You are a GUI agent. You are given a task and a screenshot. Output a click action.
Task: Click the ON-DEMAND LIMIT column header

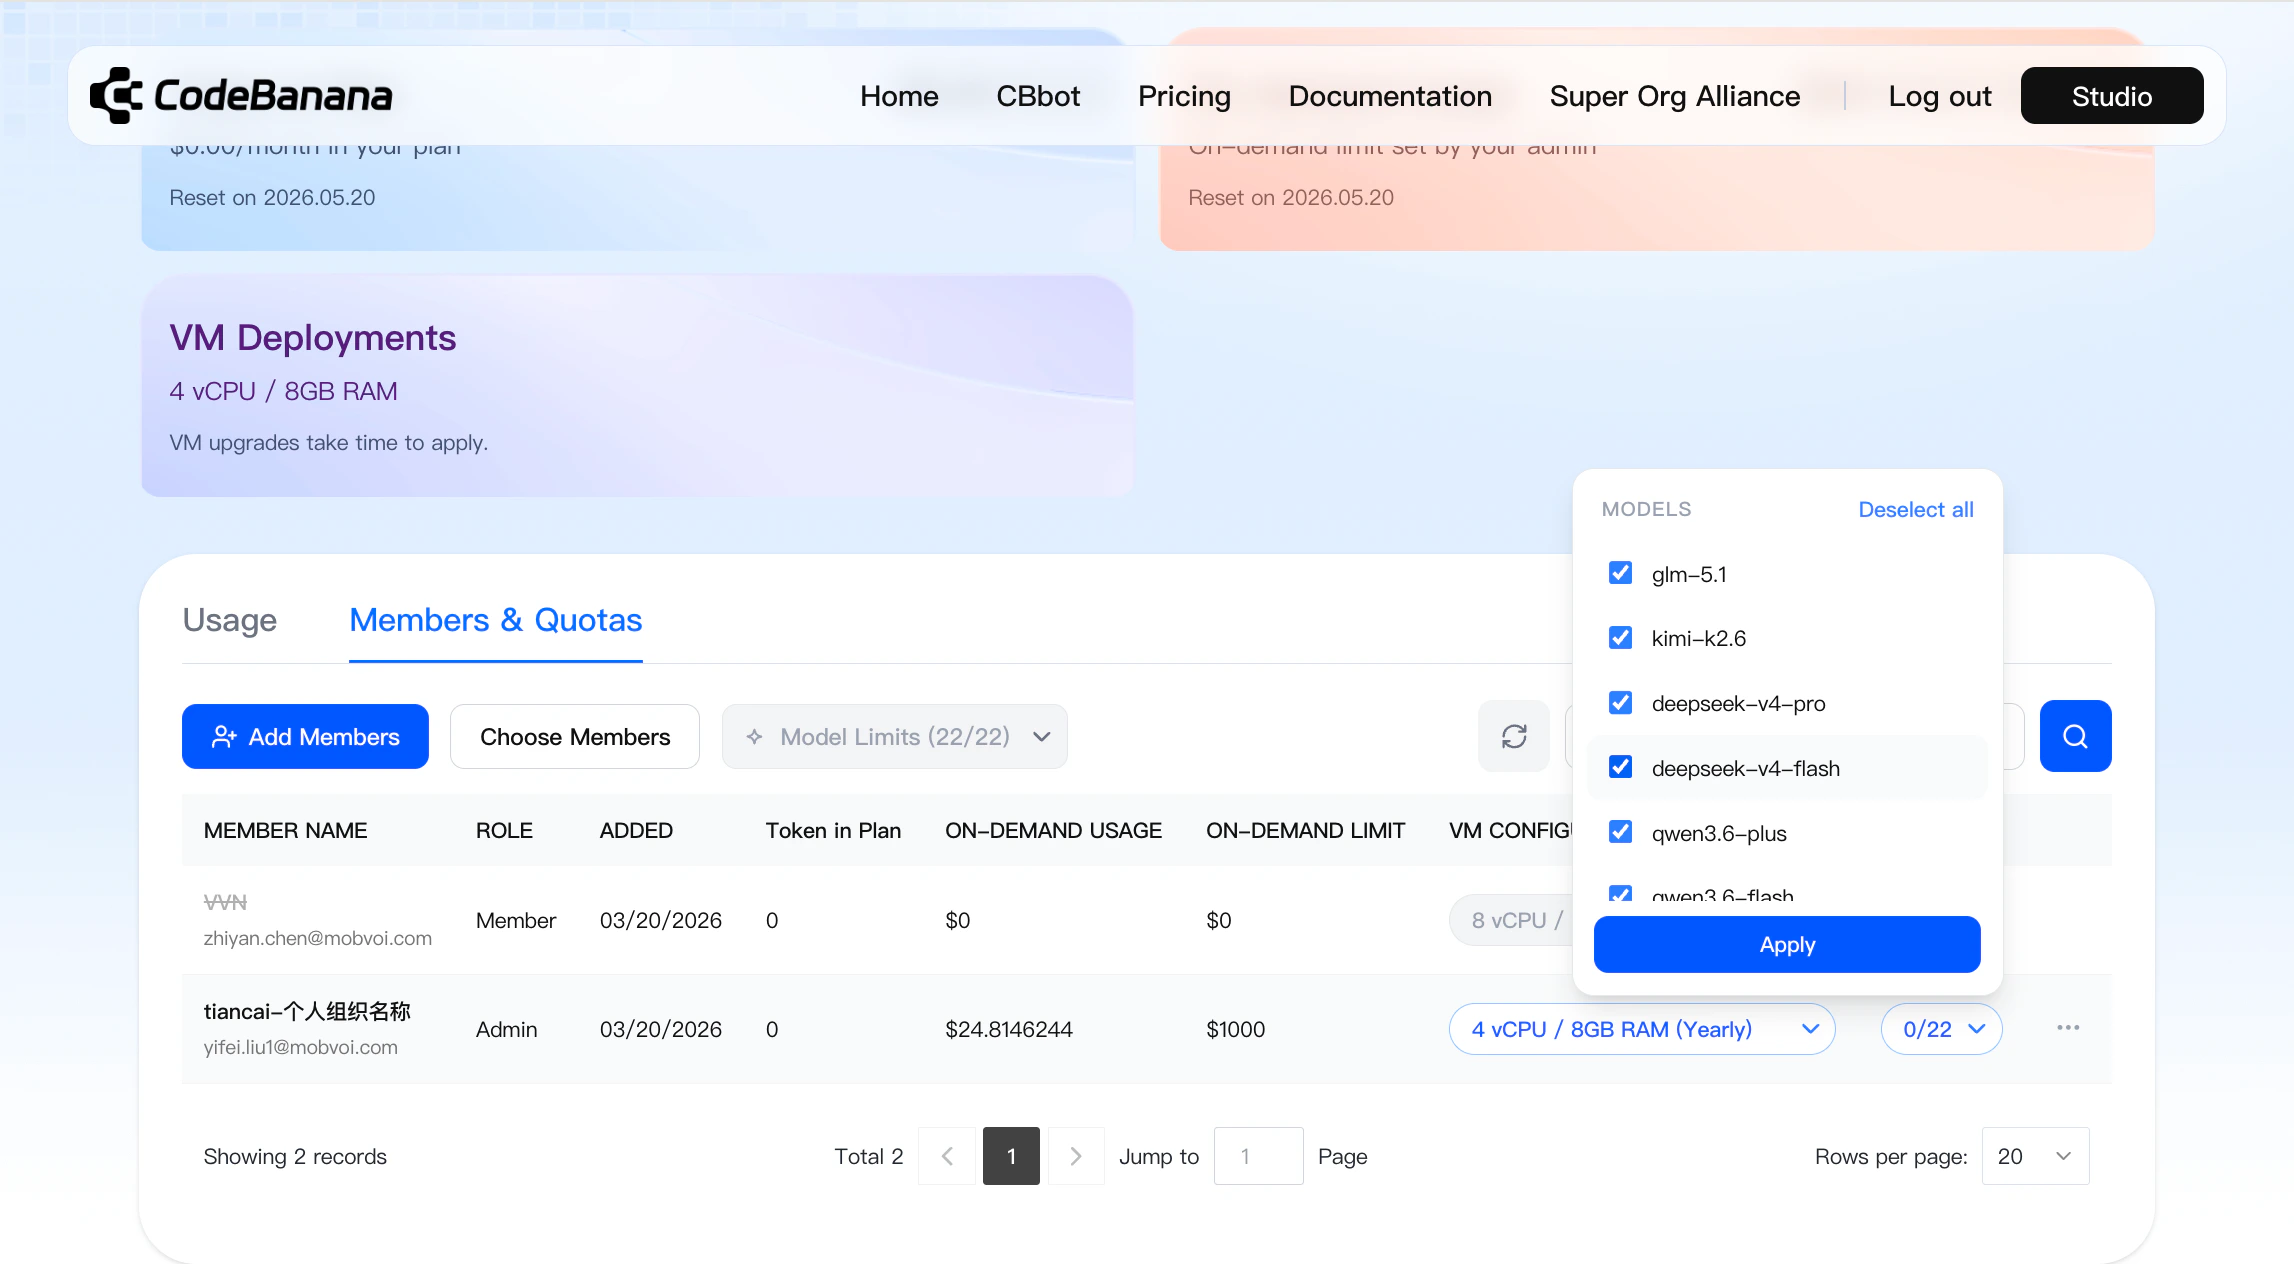point(1305,830)
